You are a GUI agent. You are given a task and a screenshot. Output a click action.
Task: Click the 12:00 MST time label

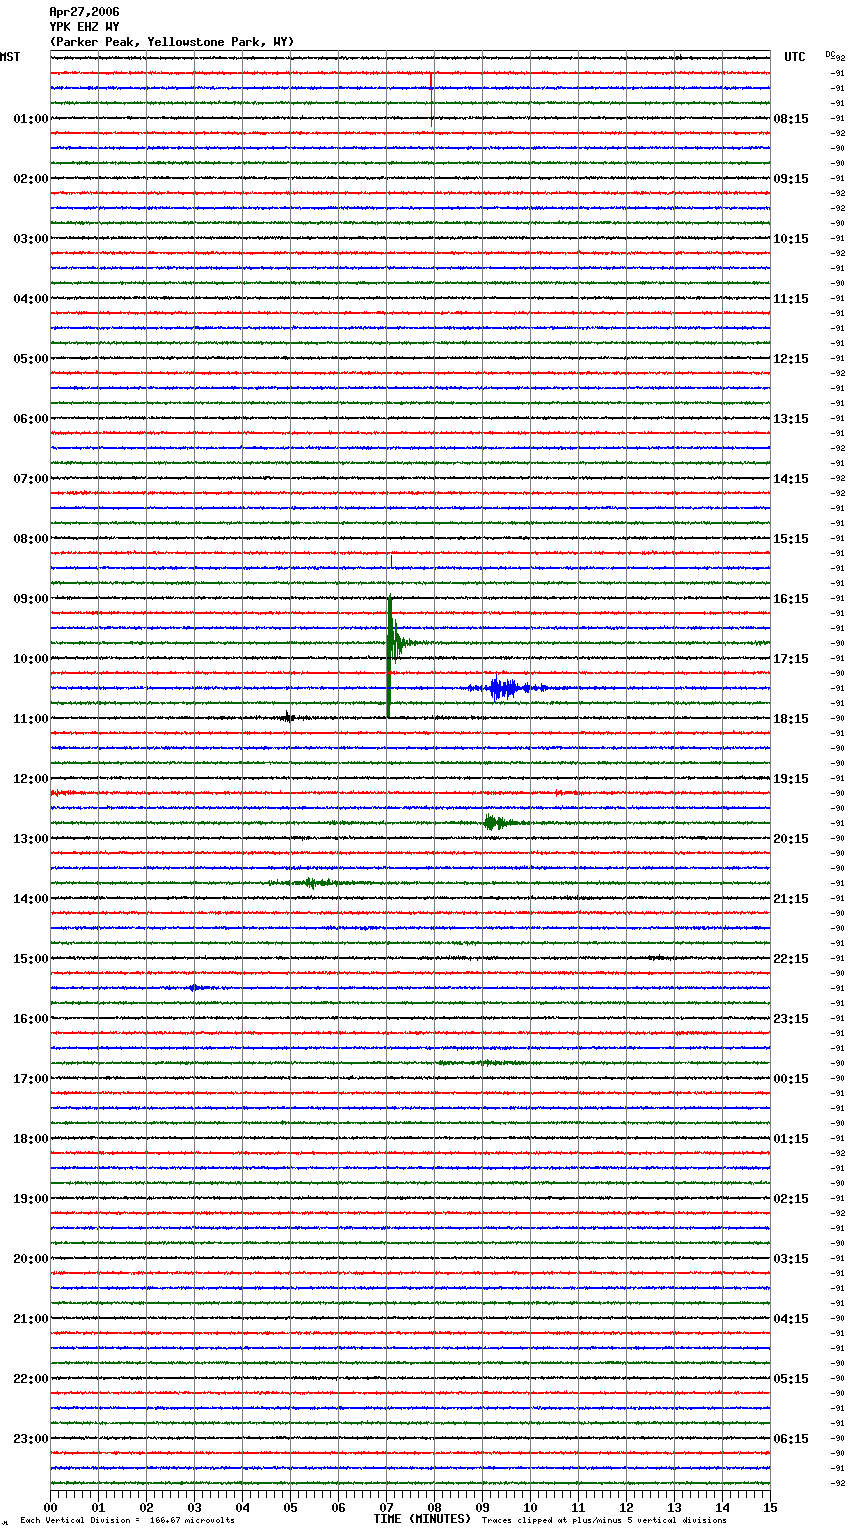[31, 779]
